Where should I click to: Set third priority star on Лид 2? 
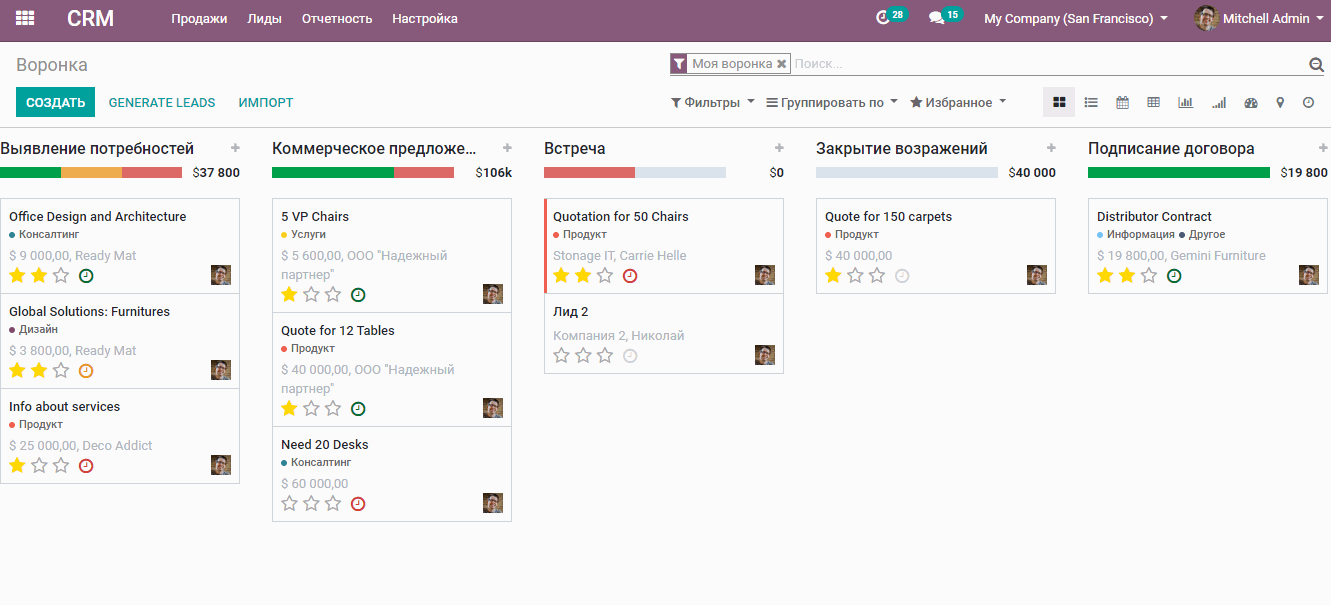click(605, 355)
